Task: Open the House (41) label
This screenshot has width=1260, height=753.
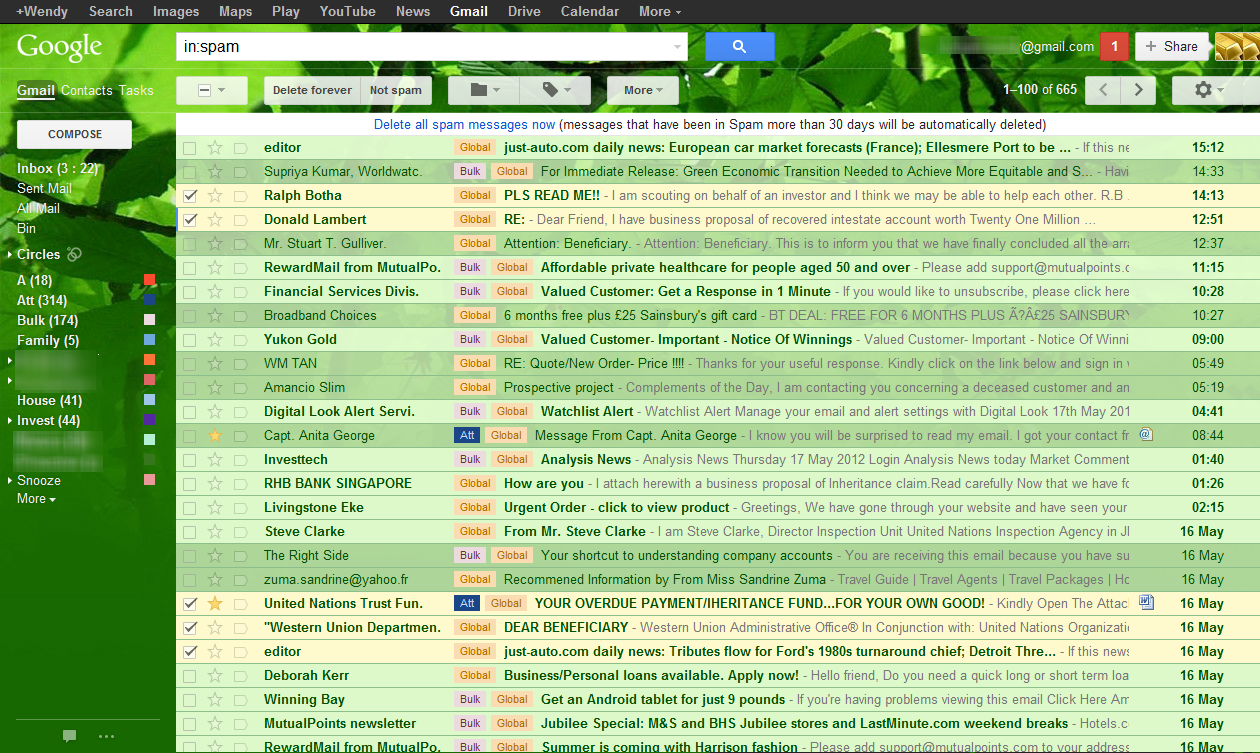Action: 49,400
